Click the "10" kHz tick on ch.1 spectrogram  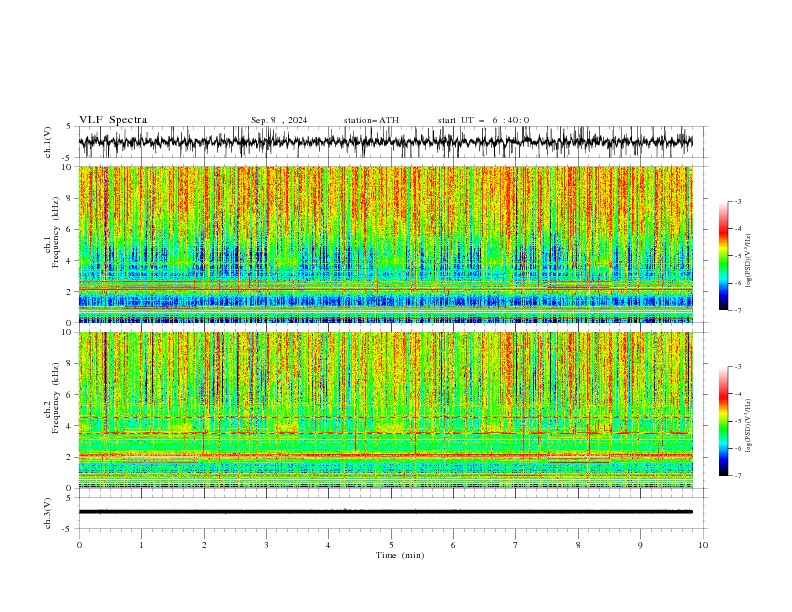68,167
